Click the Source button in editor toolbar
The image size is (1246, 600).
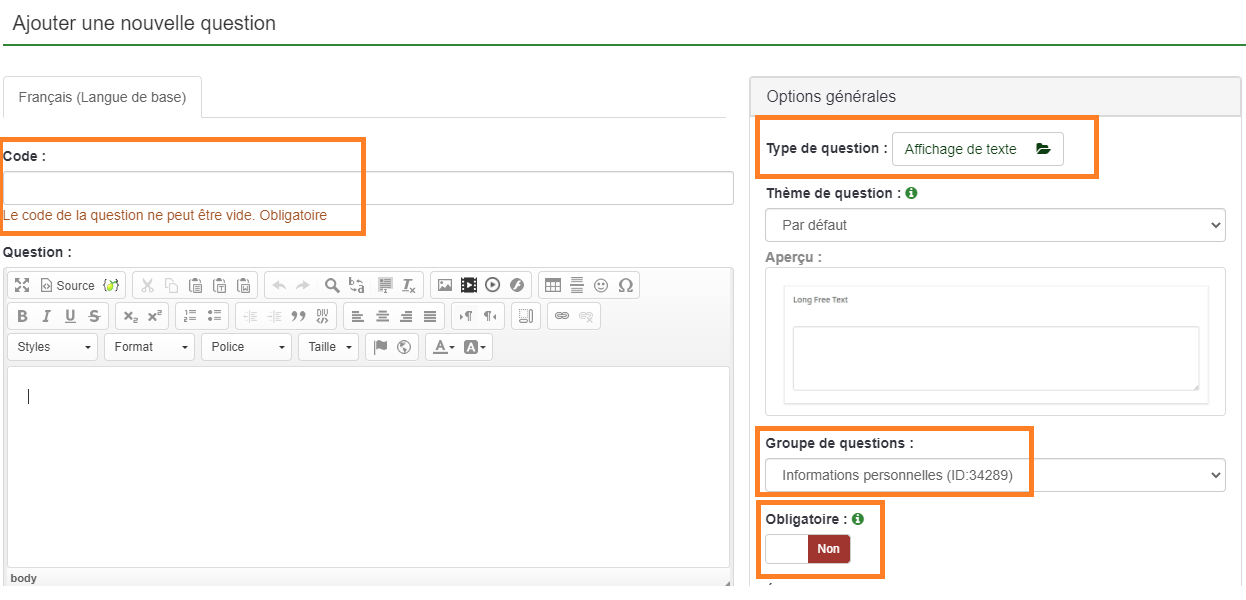tap(67, 285)
